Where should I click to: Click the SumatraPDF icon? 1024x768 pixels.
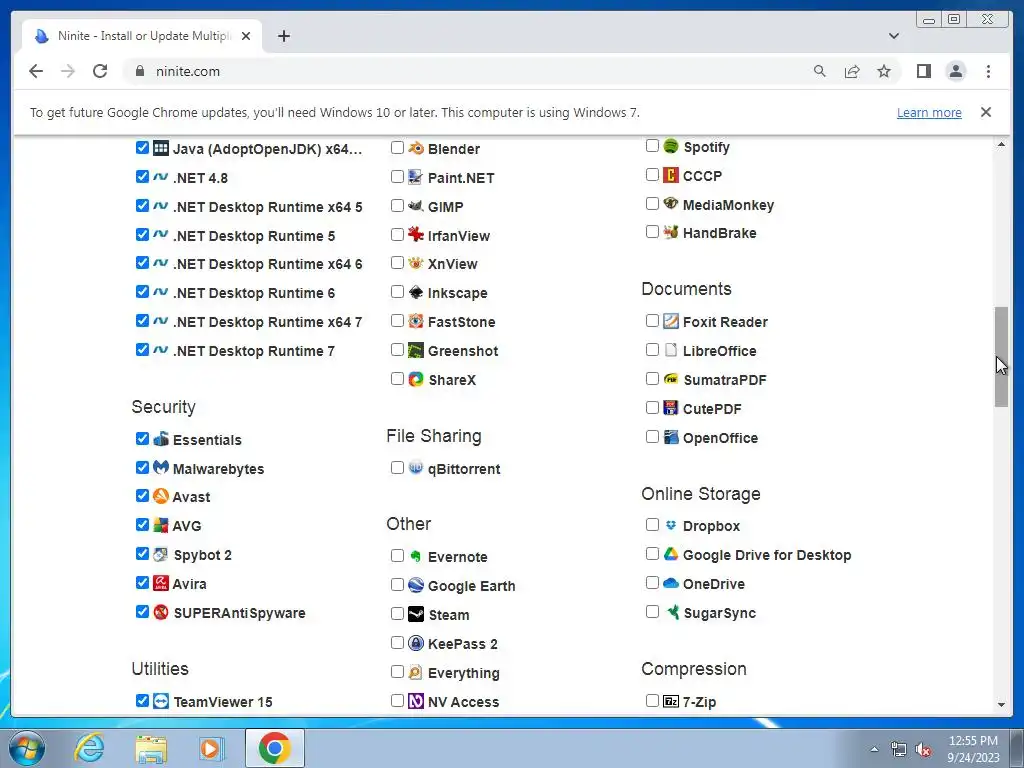click(x=671, y=379)
